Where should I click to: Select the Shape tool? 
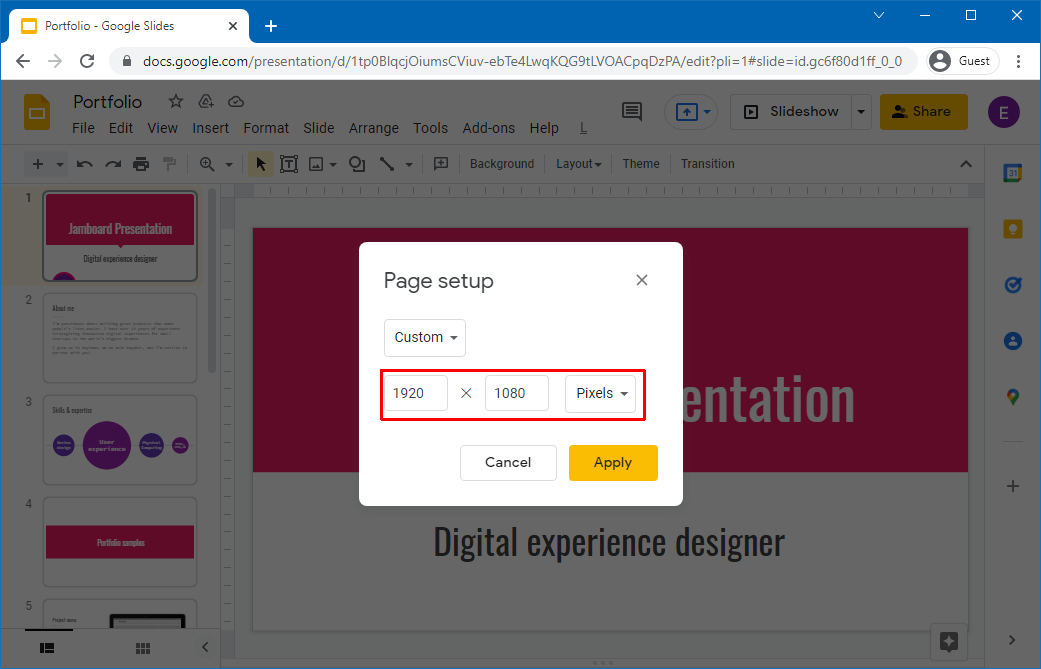click(x=357, y=163)
